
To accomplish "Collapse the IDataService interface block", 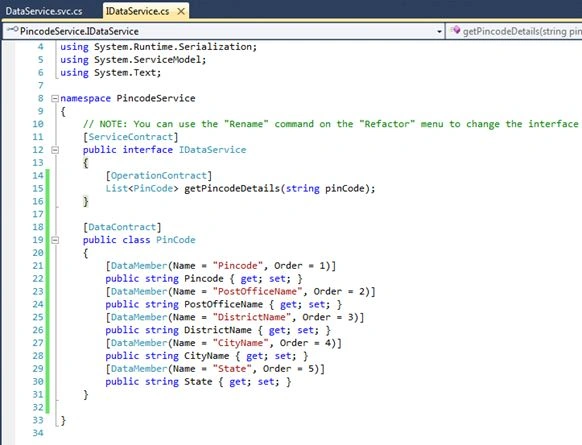I will pos(55,150).
